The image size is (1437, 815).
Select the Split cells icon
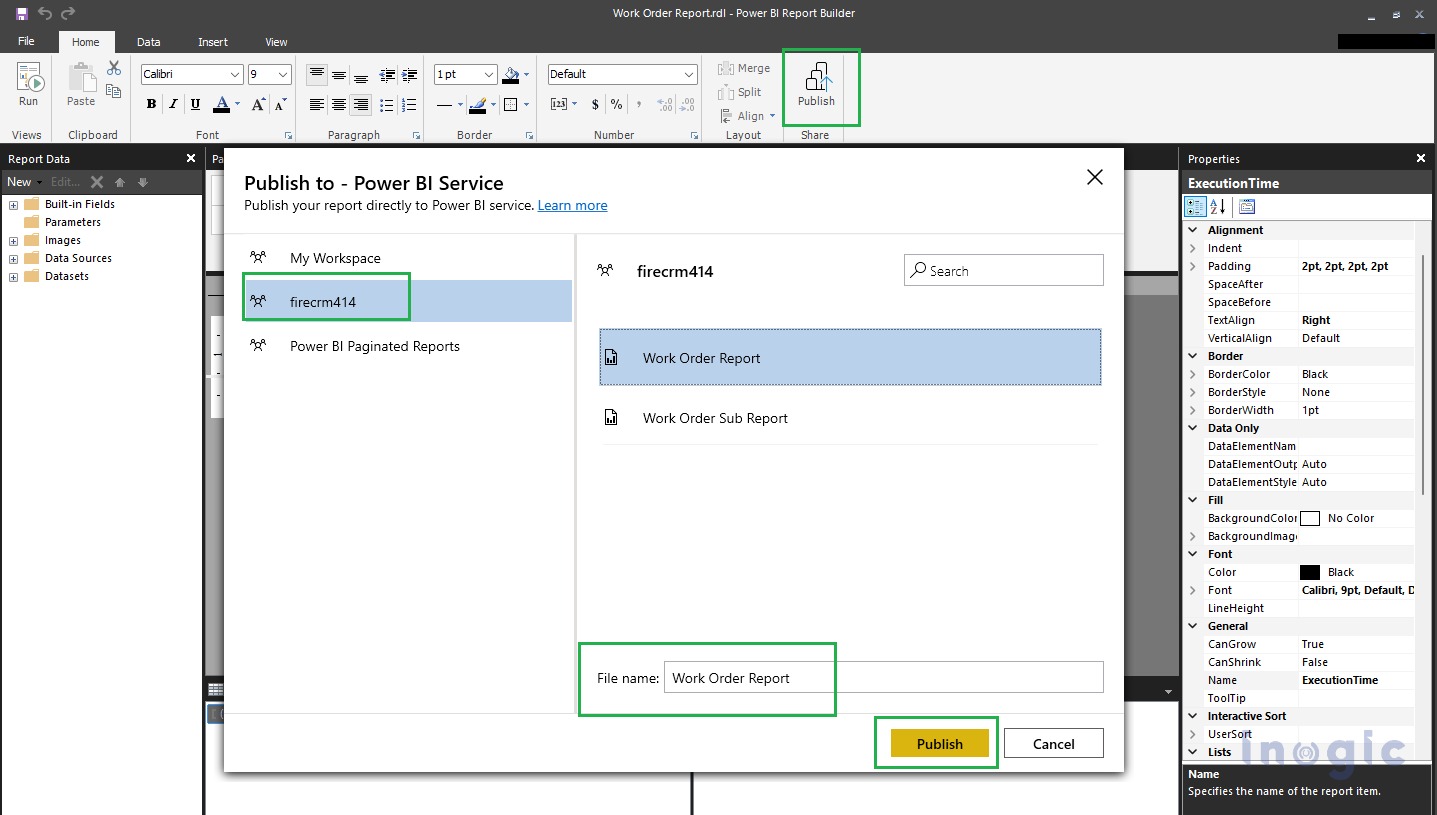click(x=738, y=92)
